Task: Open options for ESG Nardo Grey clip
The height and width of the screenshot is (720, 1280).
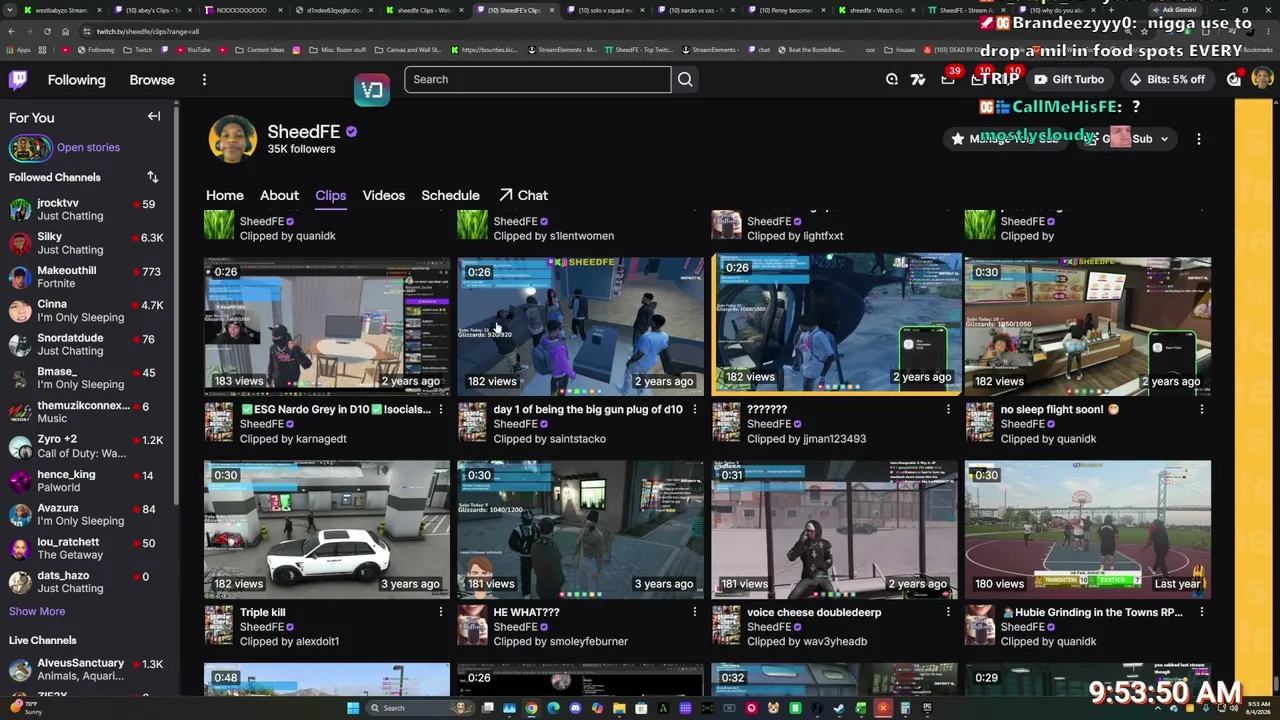Action: pos(441,409)
